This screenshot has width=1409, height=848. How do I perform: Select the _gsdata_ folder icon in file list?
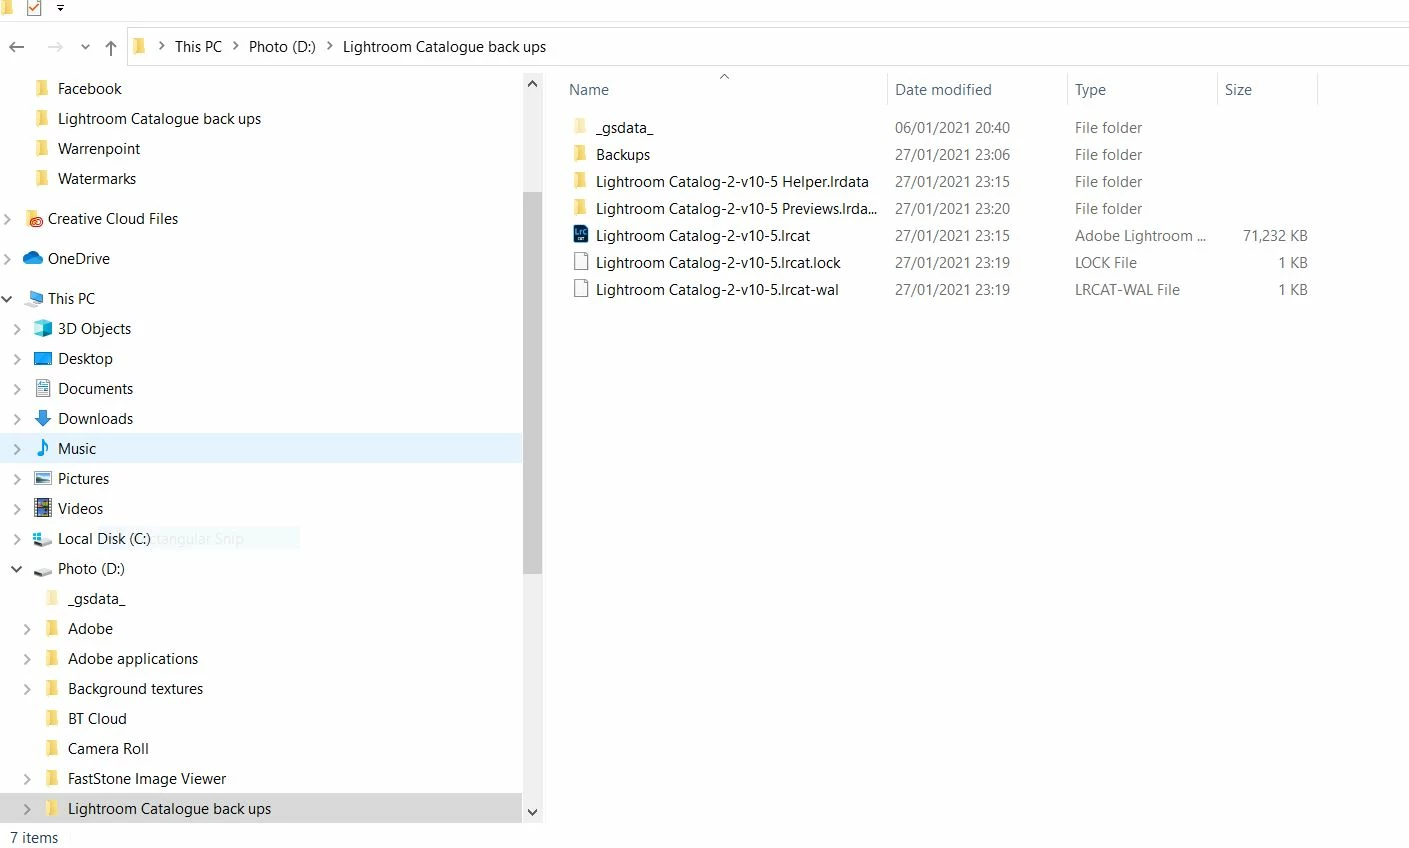[580, 127]
